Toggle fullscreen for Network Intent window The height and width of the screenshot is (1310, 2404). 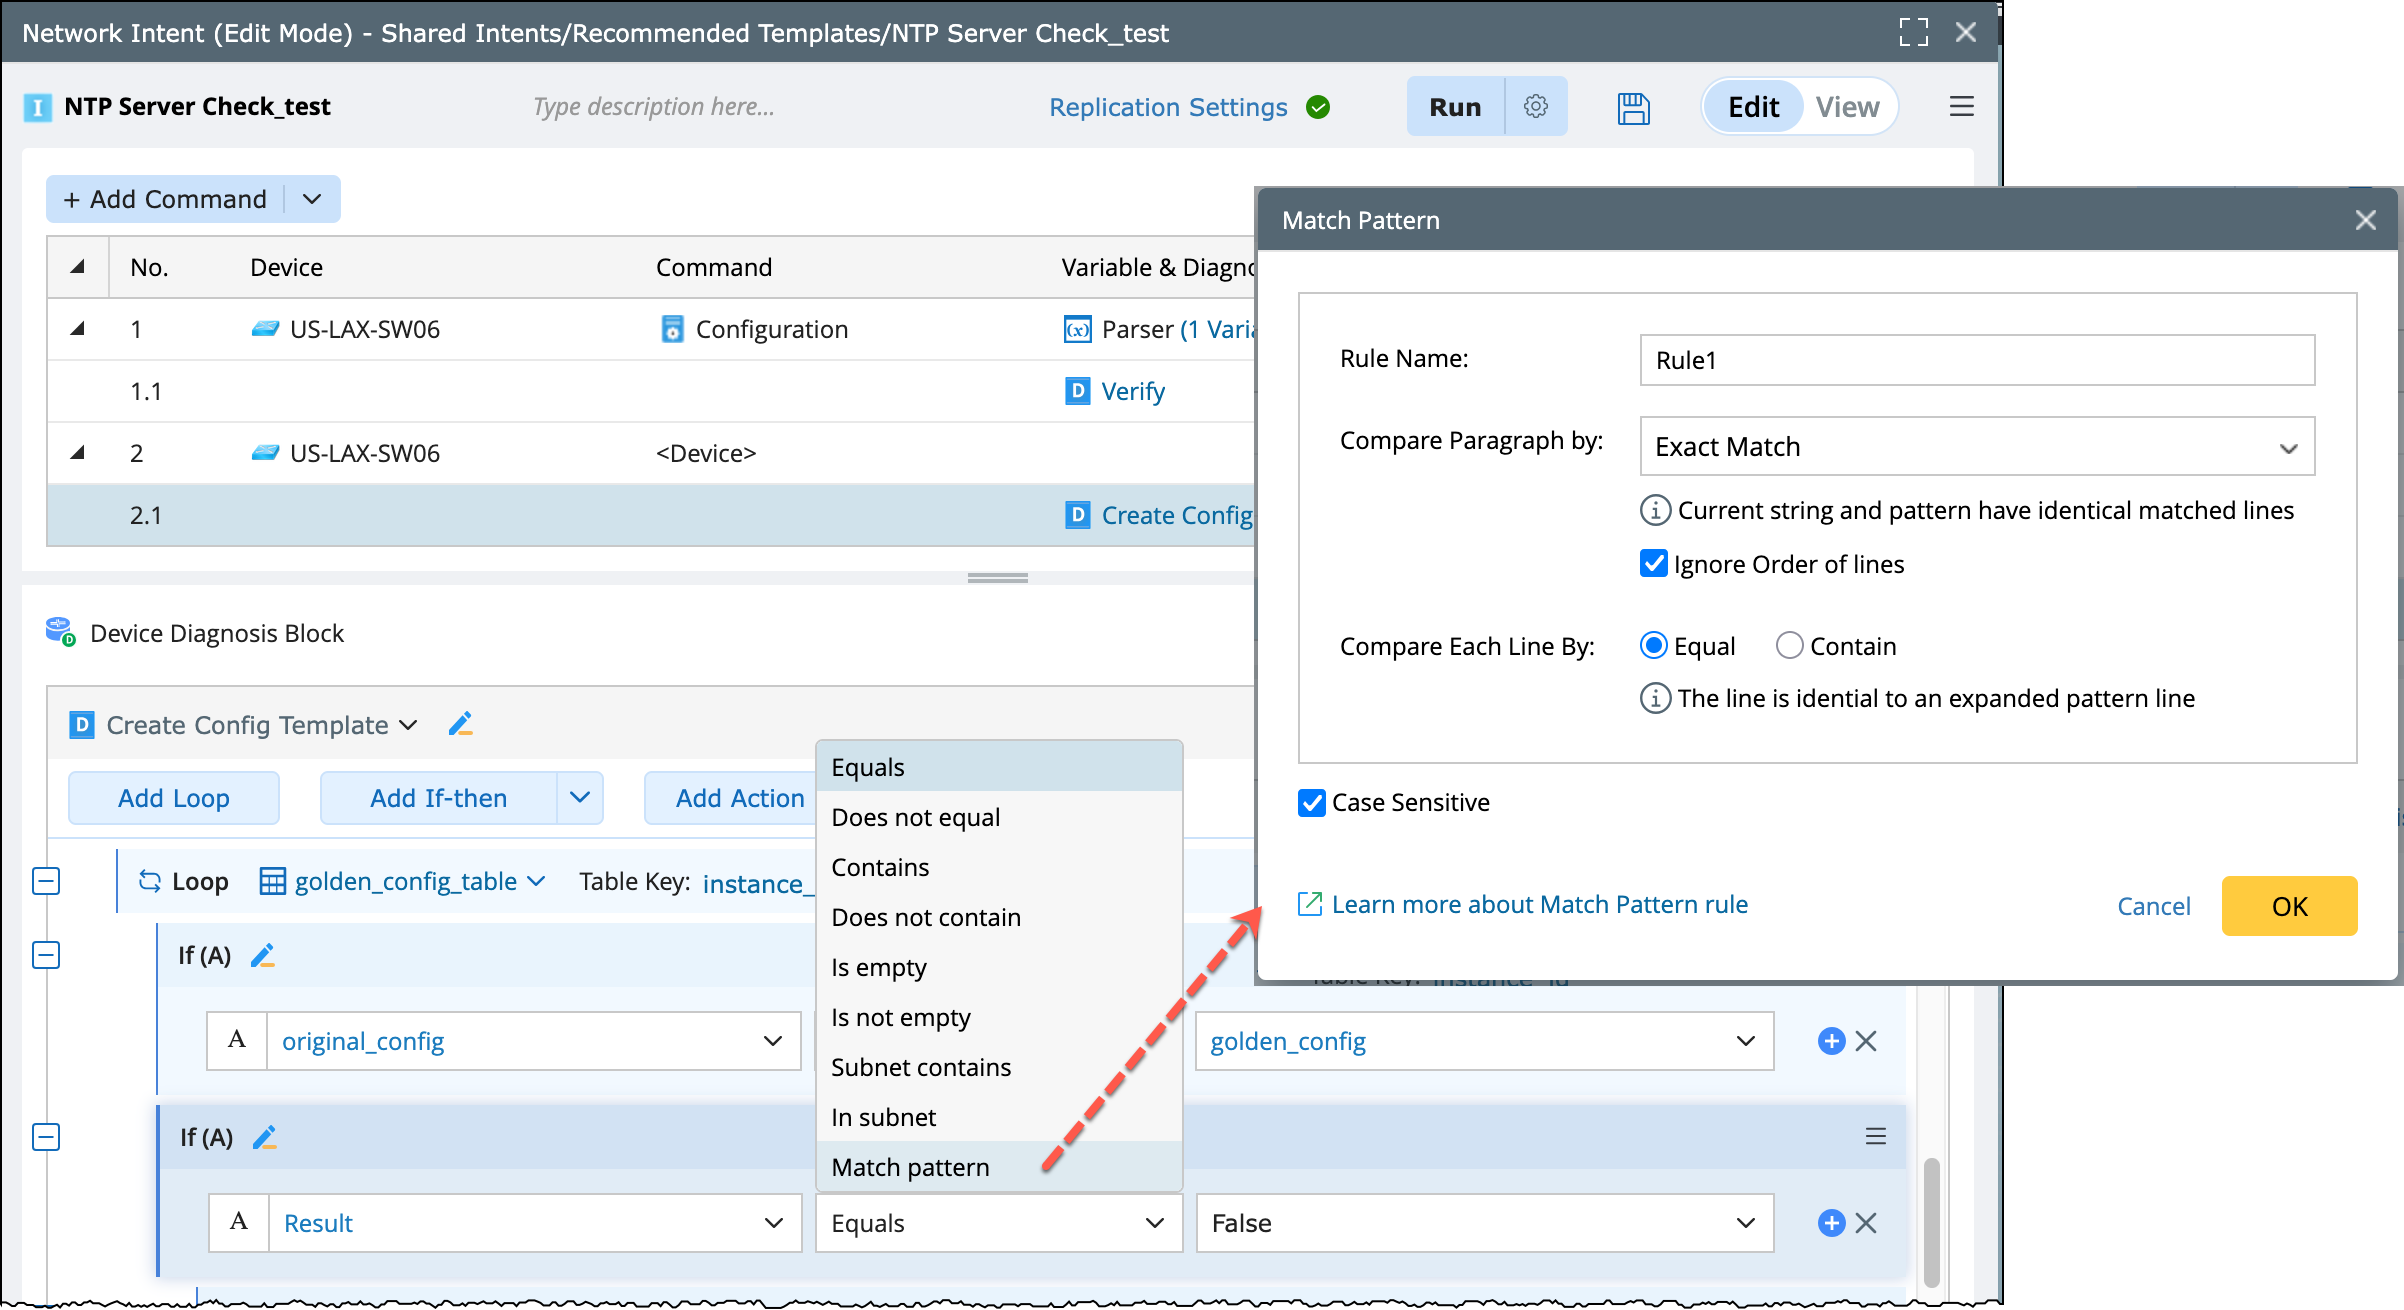pos(1913,32)
